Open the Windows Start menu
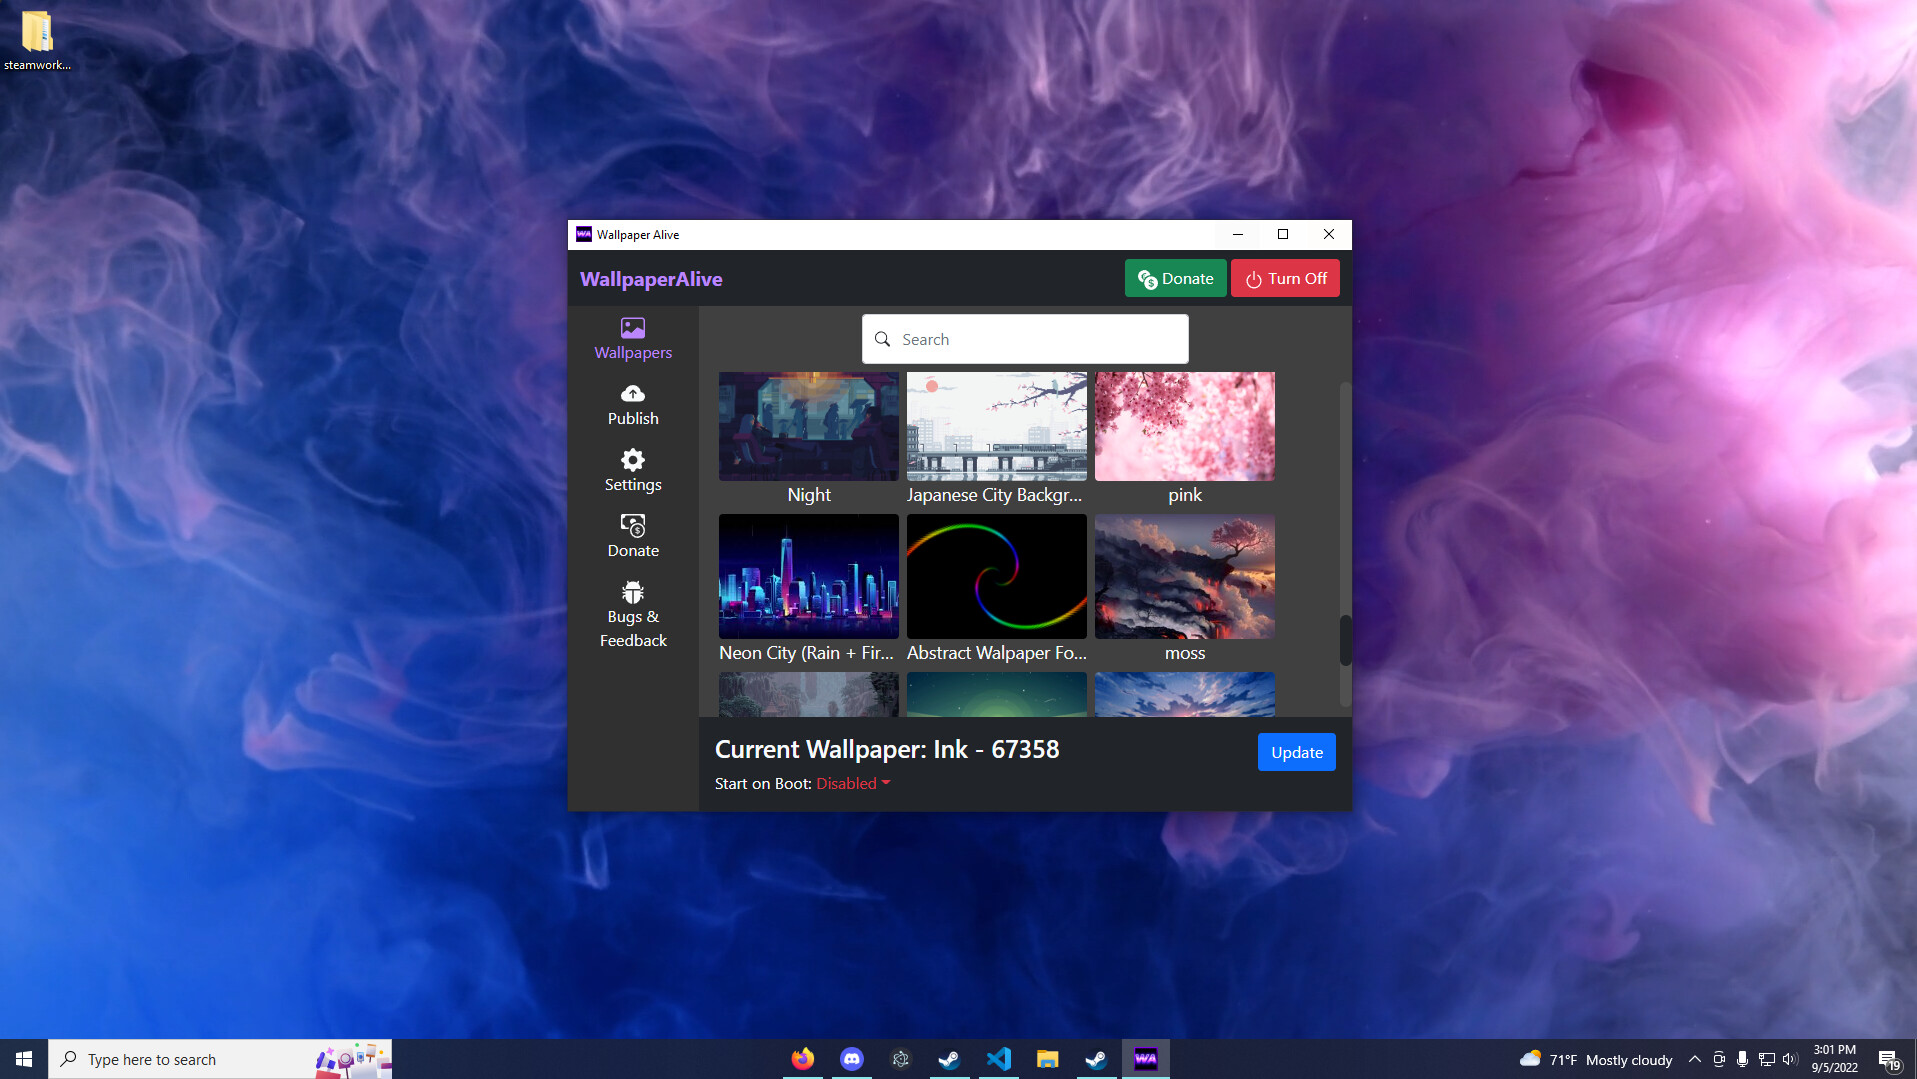The width and height of the screenshot is (1917, 1079). pos(22,1058)
